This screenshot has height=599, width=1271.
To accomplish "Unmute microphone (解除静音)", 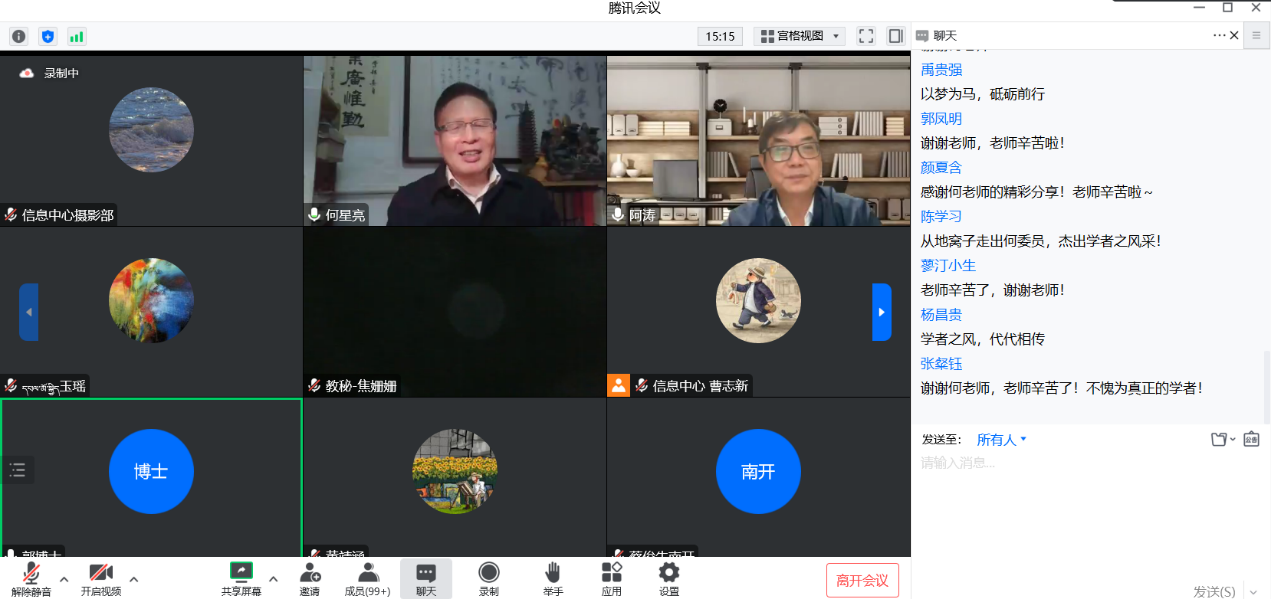I will pos(31,578).
